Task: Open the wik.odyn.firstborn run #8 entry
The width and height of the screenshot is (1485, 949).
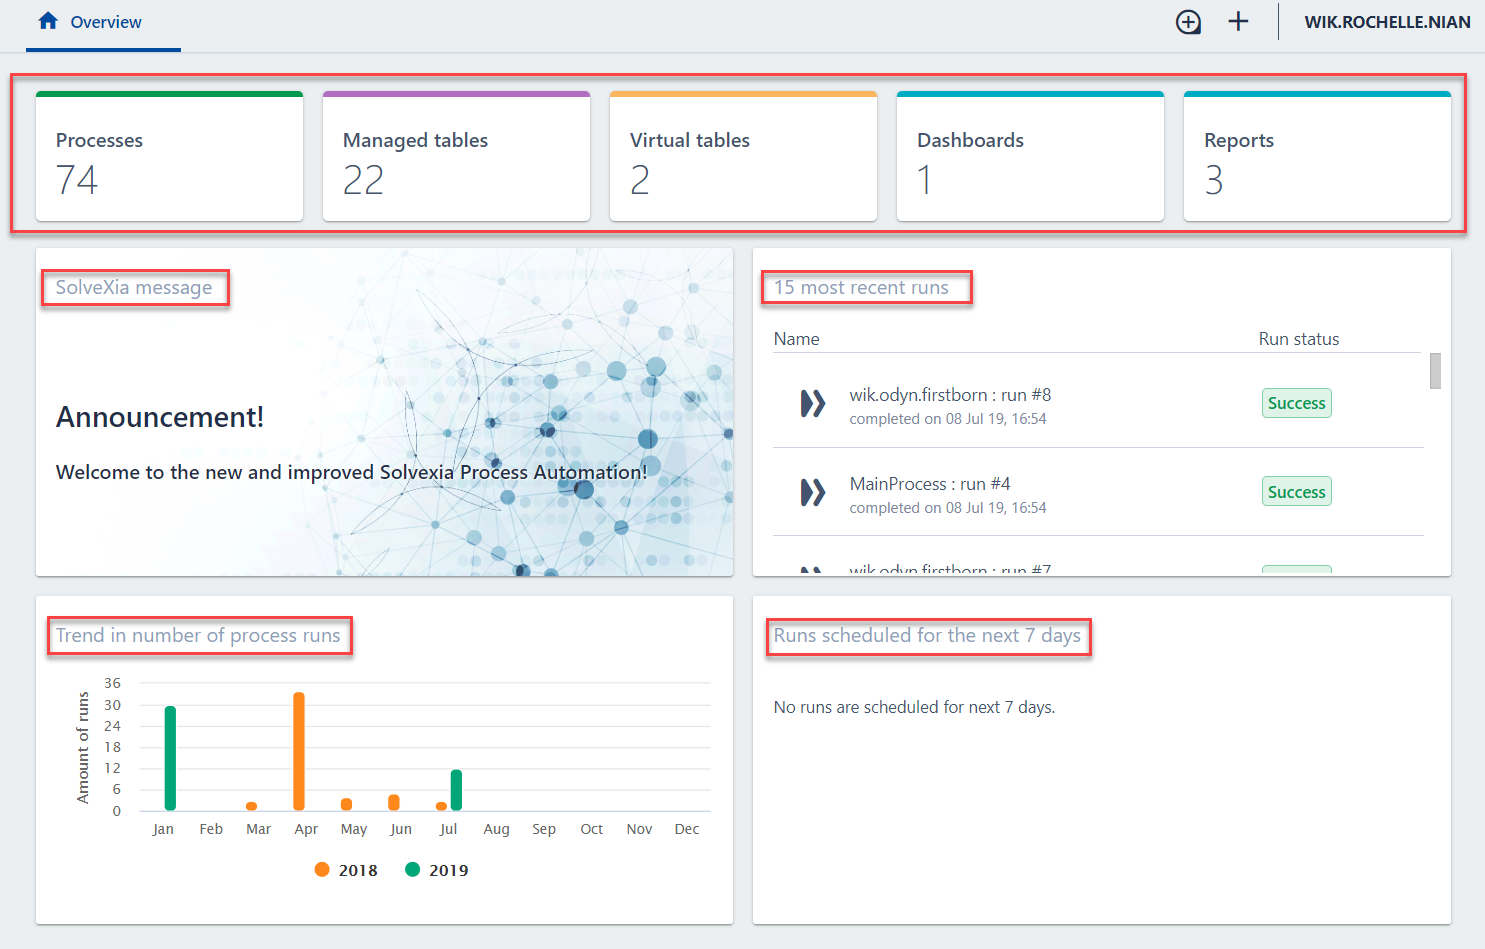Action: pos(950,396)
